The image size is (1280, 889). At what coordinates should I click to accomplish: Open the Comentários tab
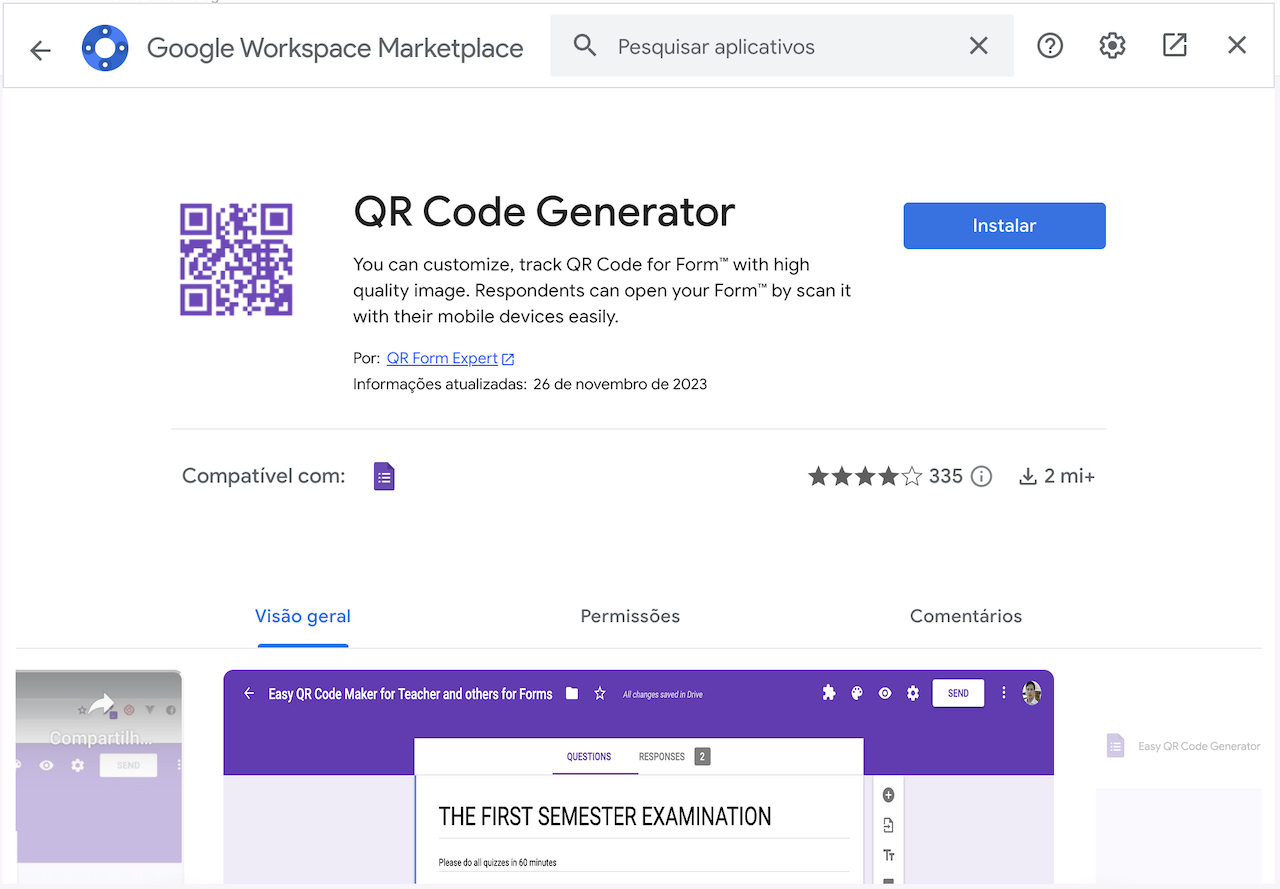point(966,616)
